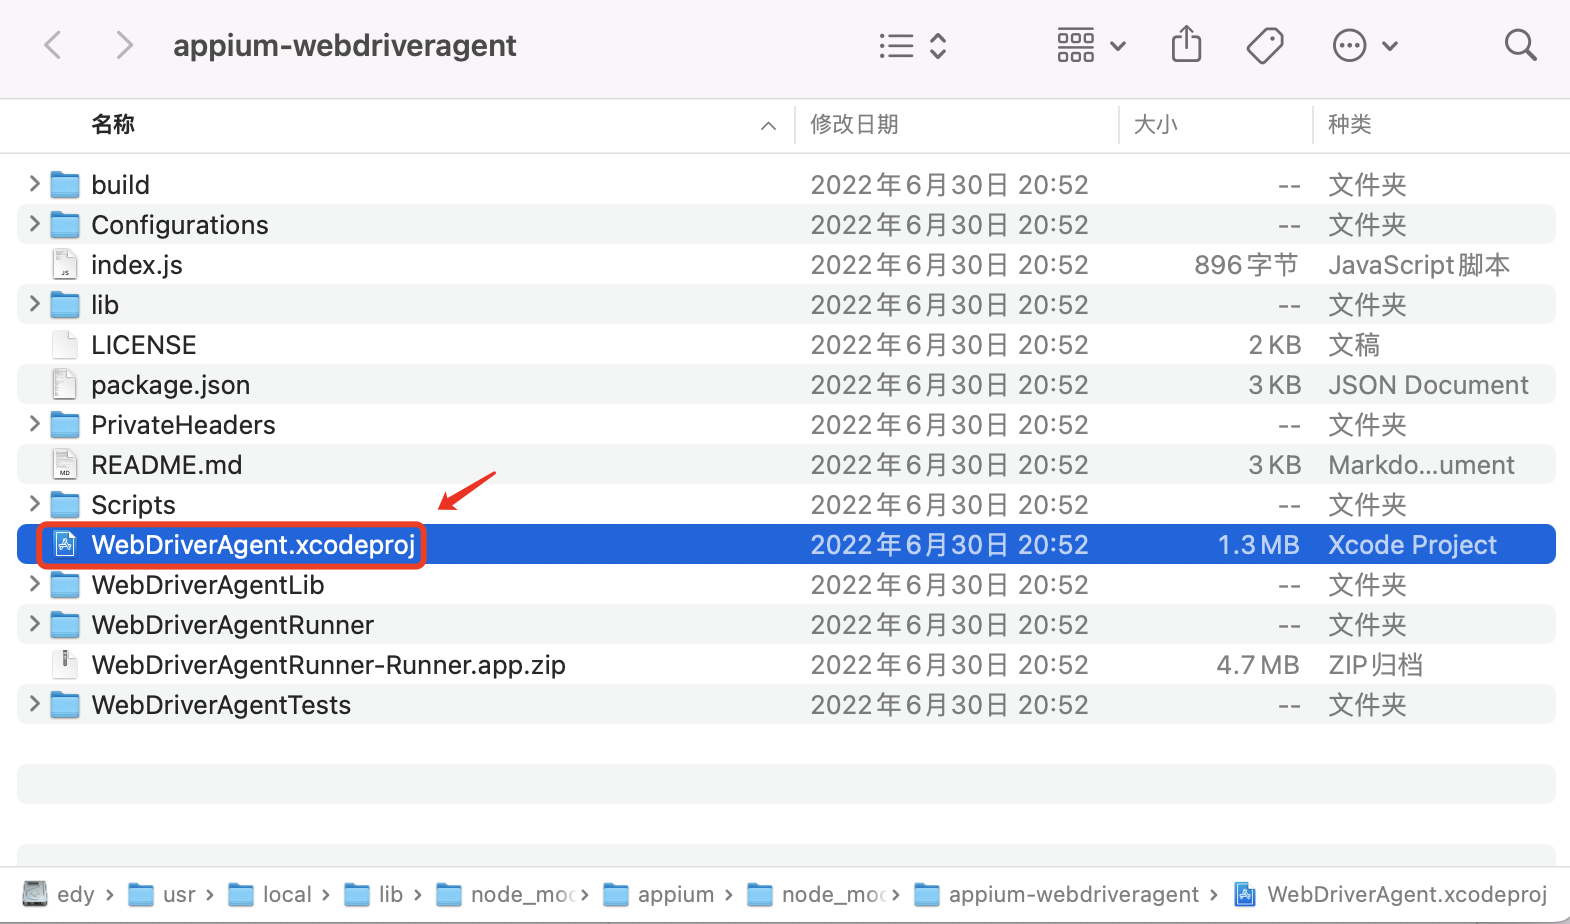Click the package.json file icon
Viewport: 1570px width, 924px height.
click(65, 384)
